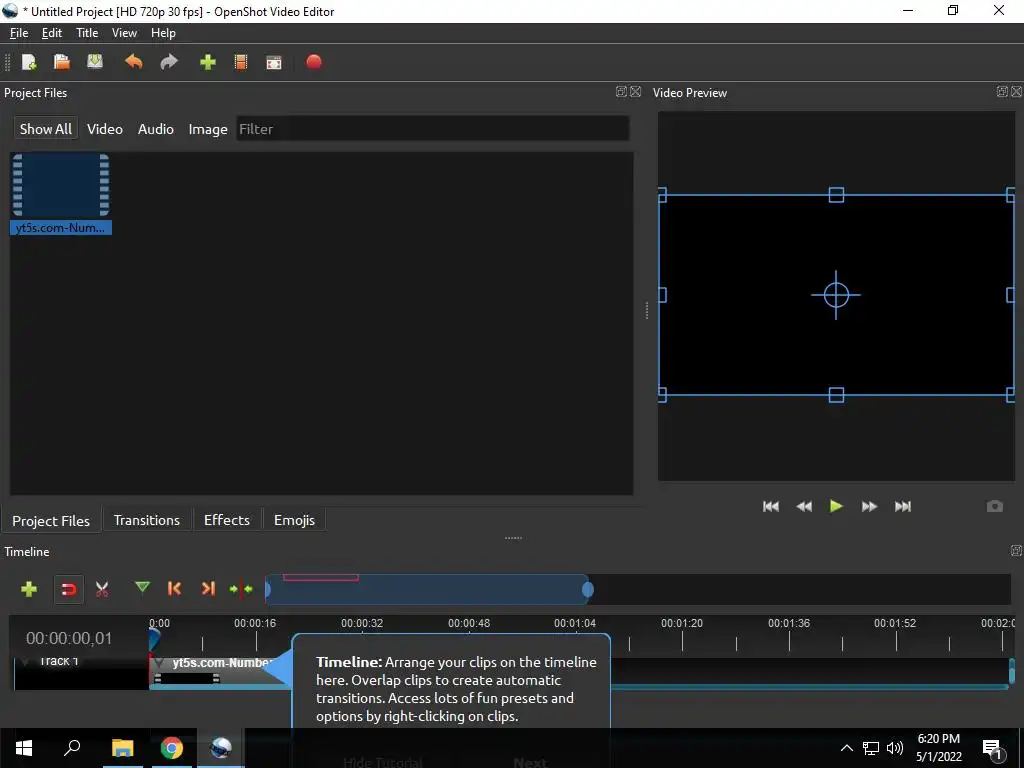Export video with red circle button

314,61
